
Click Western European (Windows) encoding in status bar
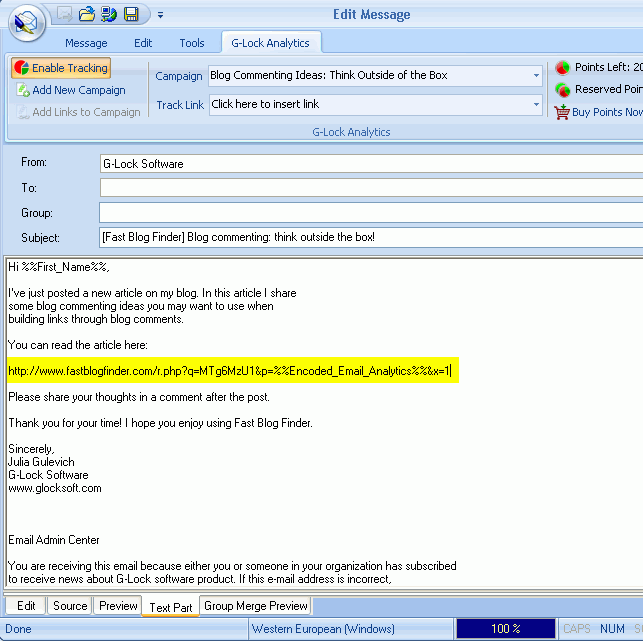tap(323, 629)
